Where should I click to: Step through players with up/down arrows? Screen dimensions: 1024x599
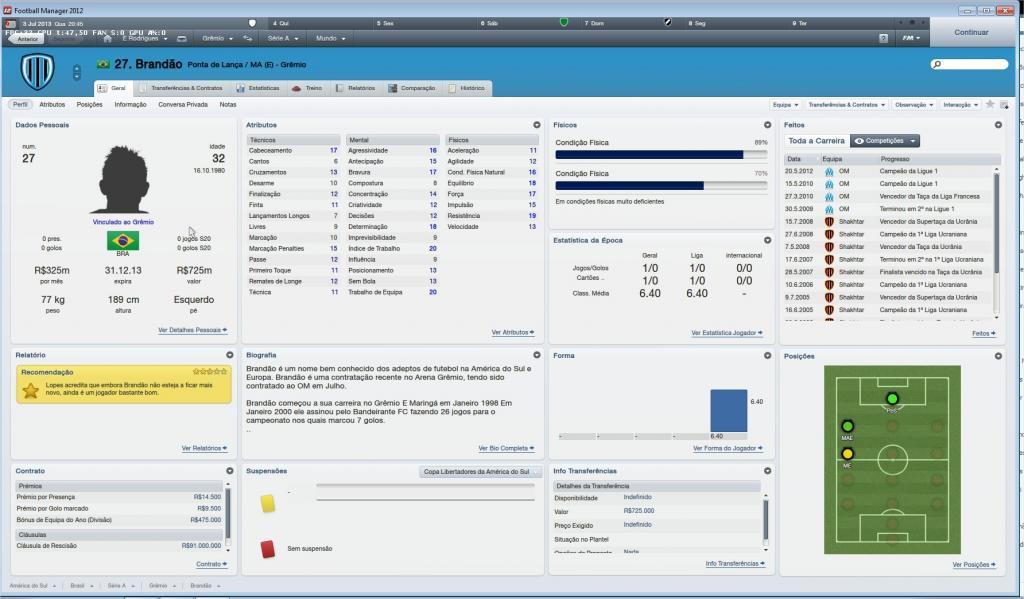click(x=76, y=72)
